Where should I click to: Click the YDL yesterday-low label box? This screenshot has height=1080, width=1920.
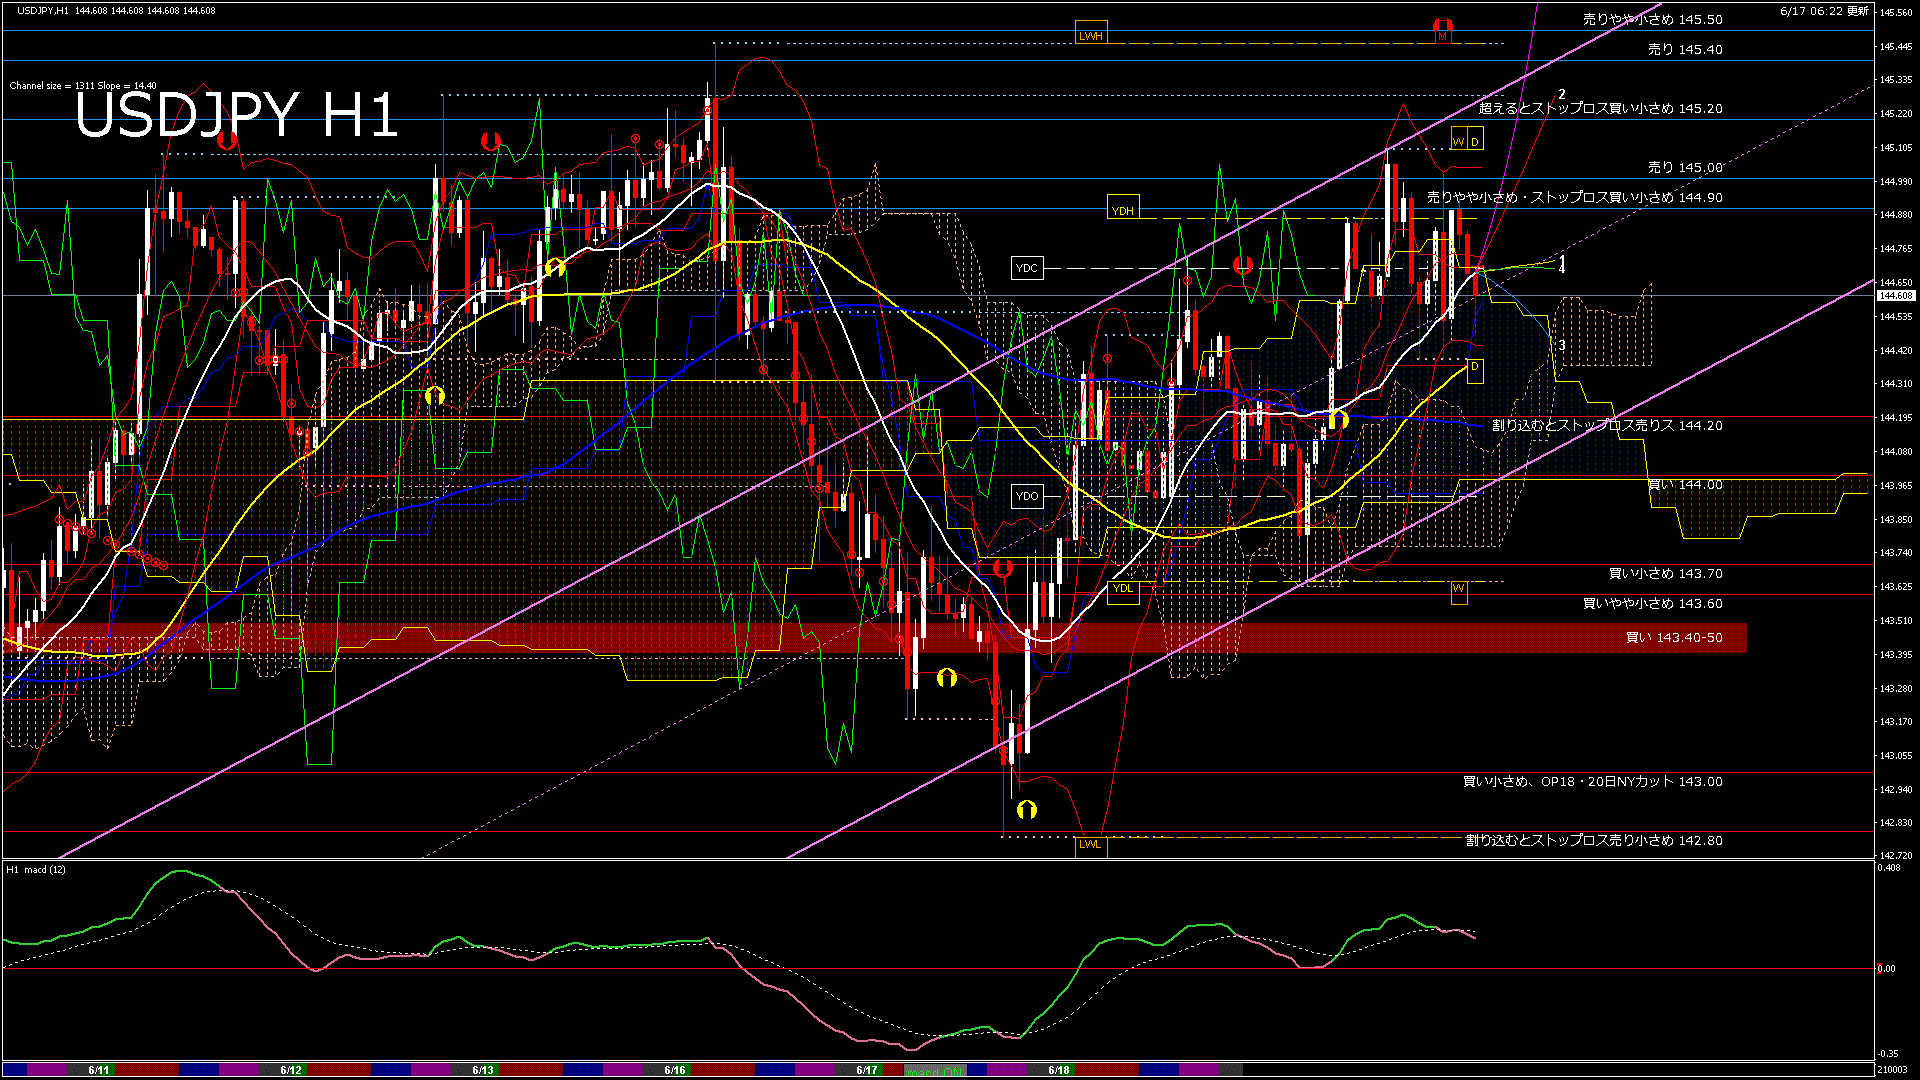pos(1123,588)
